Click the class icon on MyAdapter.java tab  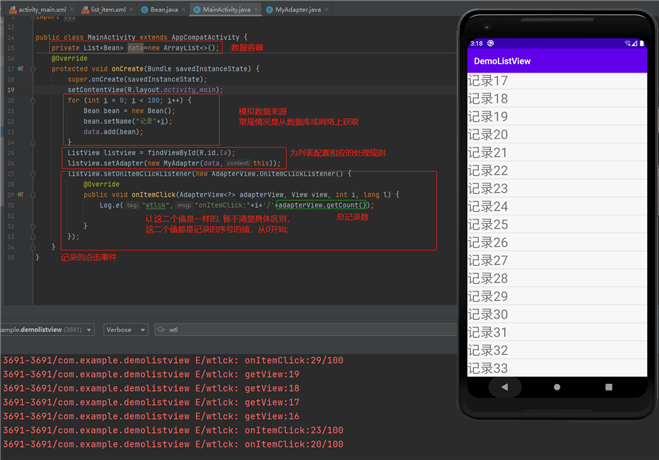click(269, 9)
